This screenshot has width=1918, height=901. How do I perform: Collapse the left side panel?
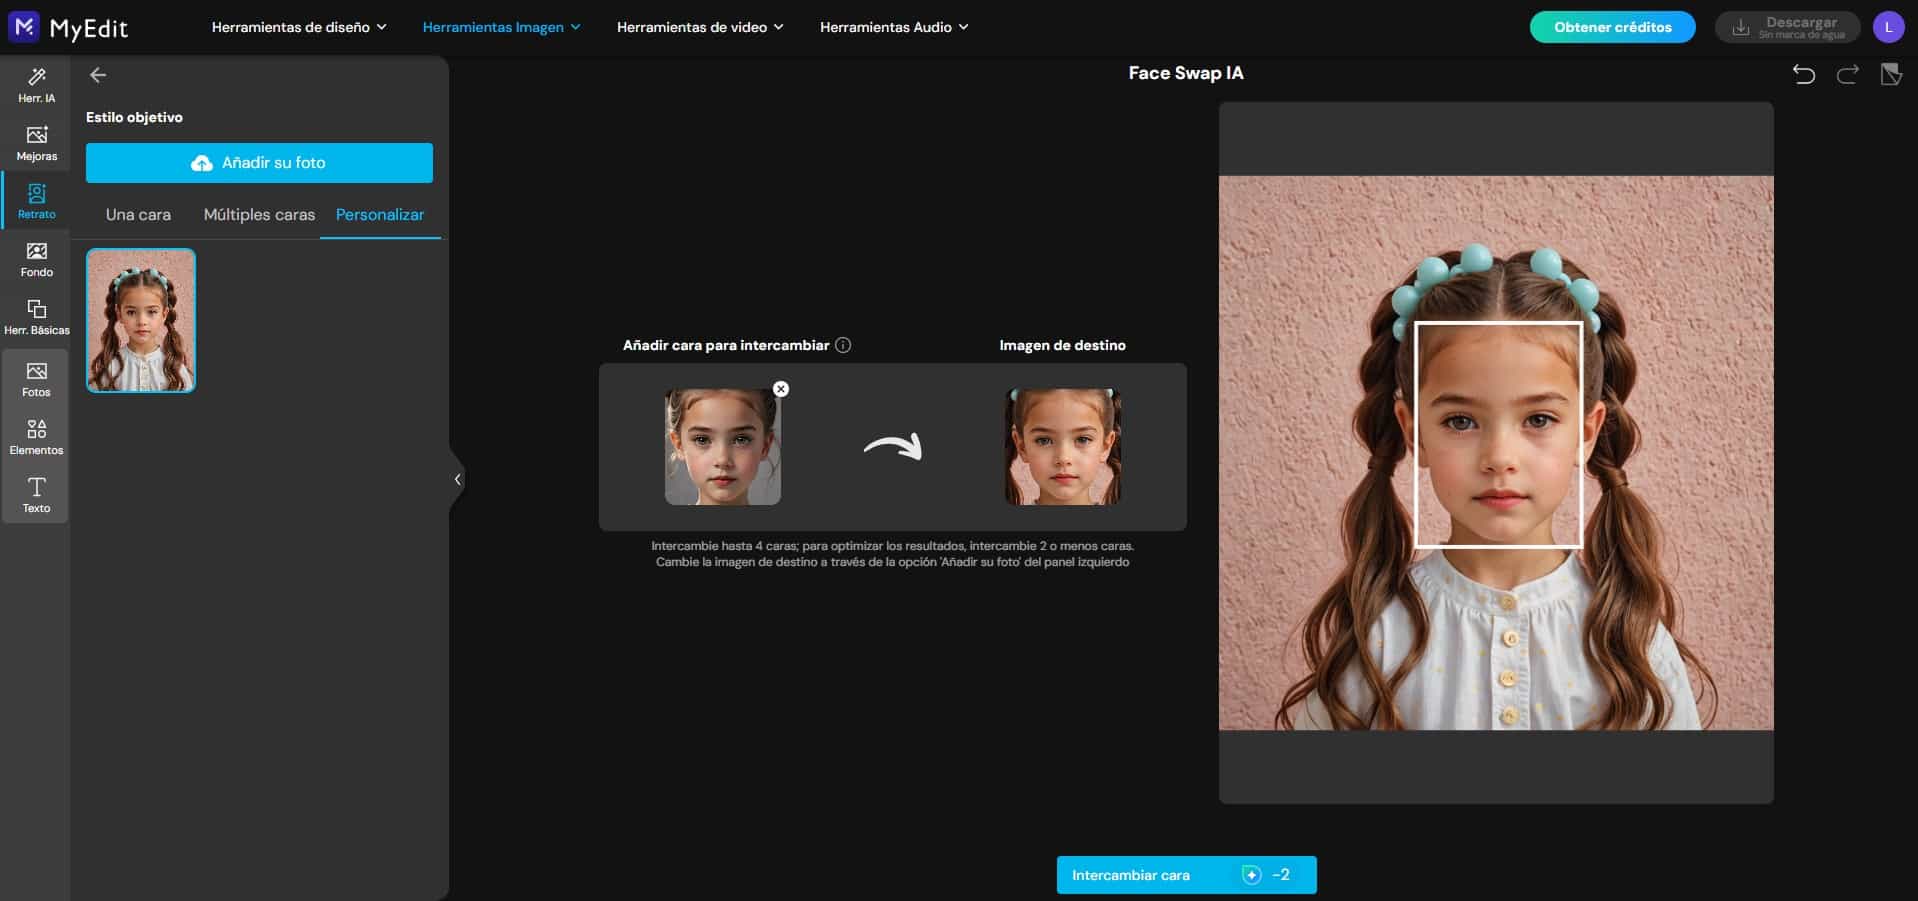click(x=457, y=479)
